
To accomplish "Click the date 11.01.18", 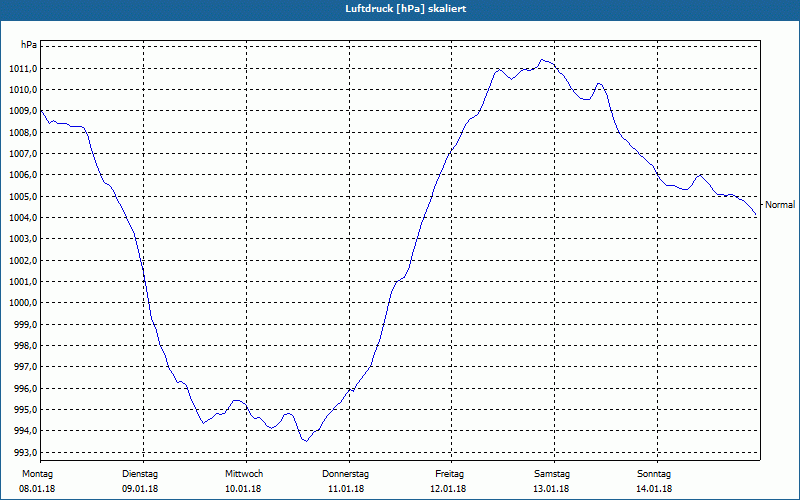I will click(x=346, y=489).
